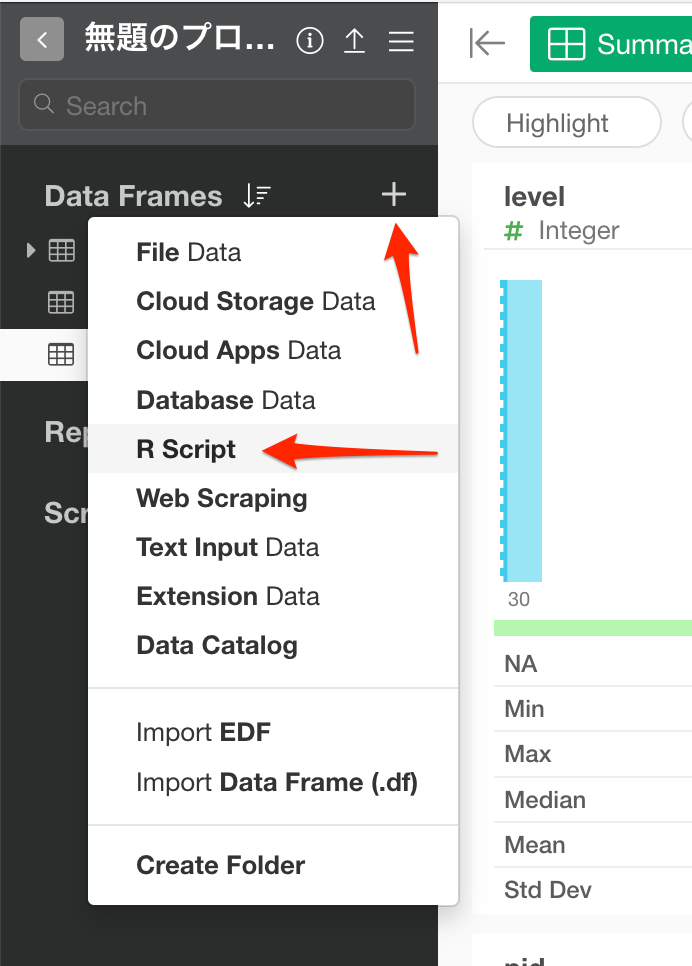Click the back arrow at top left
The width and height of the screenshot is (692, 966).
40,40
